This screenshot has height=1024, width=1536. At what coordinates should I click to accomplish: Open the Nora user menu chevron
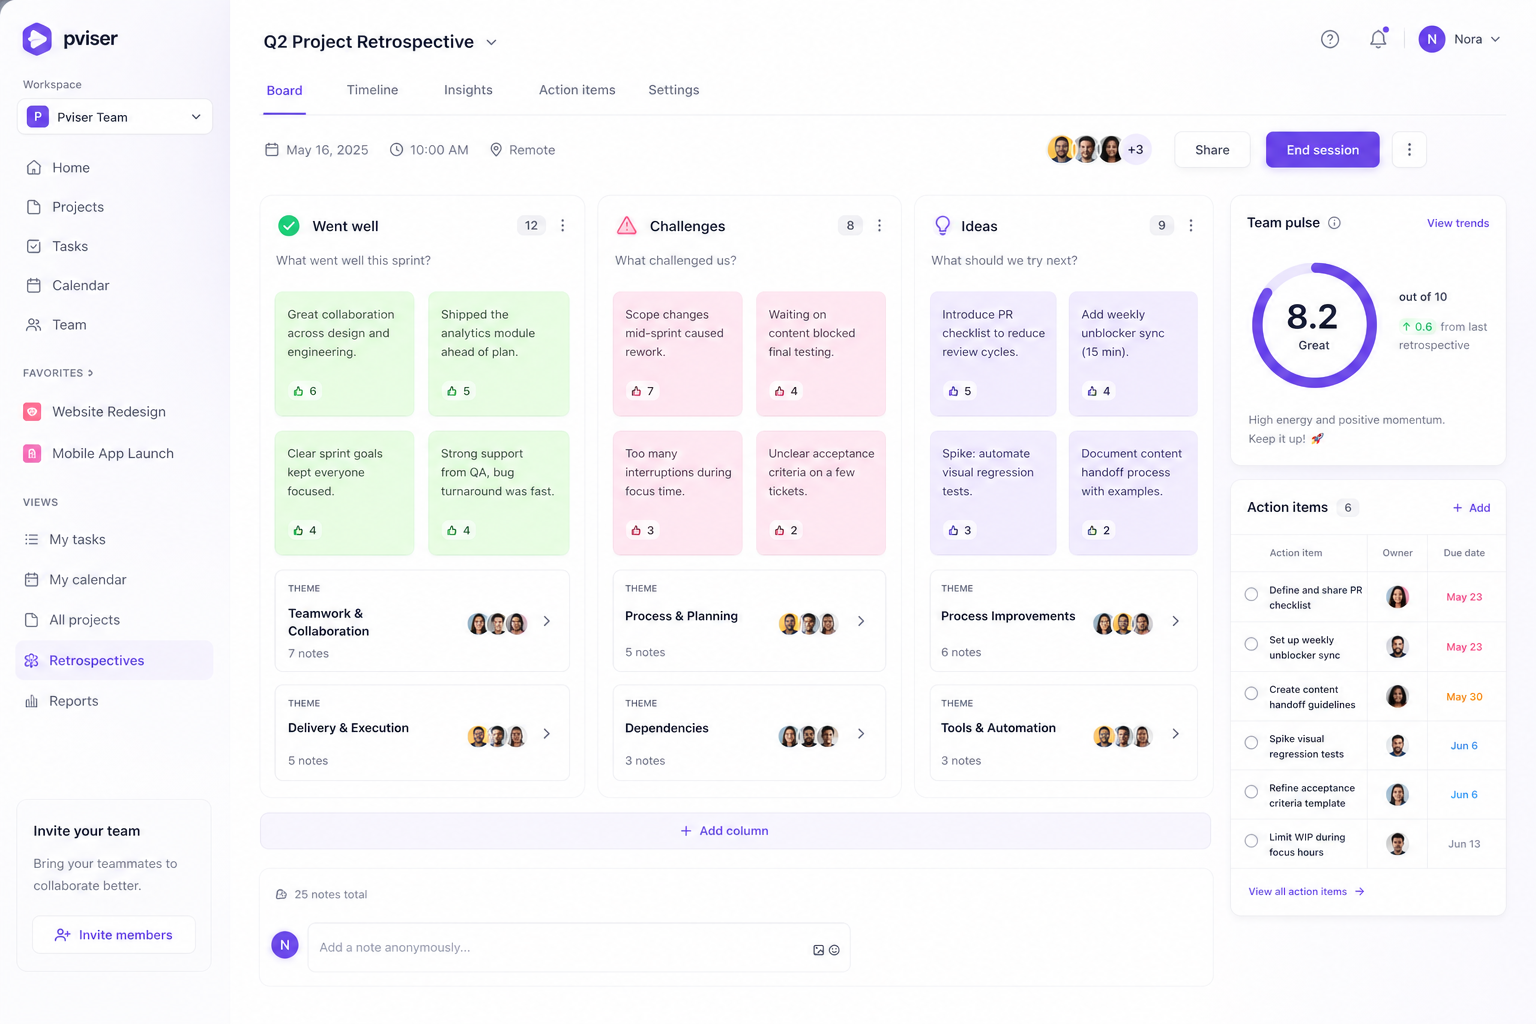pyautogui.click(x=1495, y=40)
